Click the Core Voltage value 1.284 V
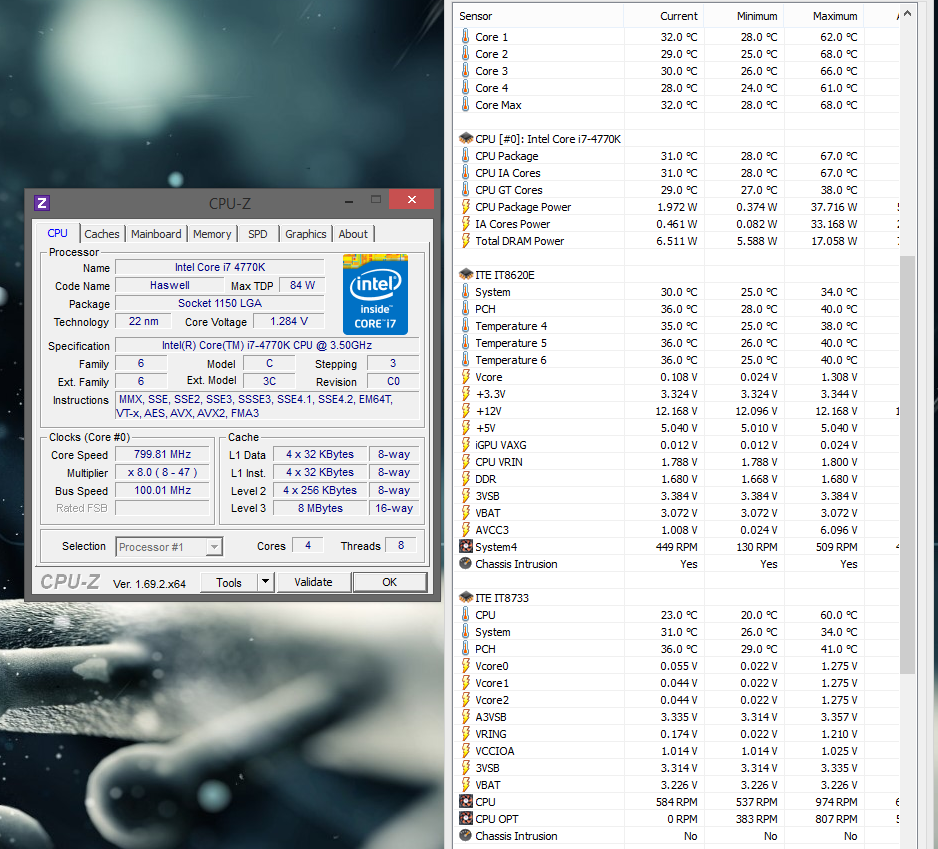This screenshot has height=849, width=938. click(289, 321)
